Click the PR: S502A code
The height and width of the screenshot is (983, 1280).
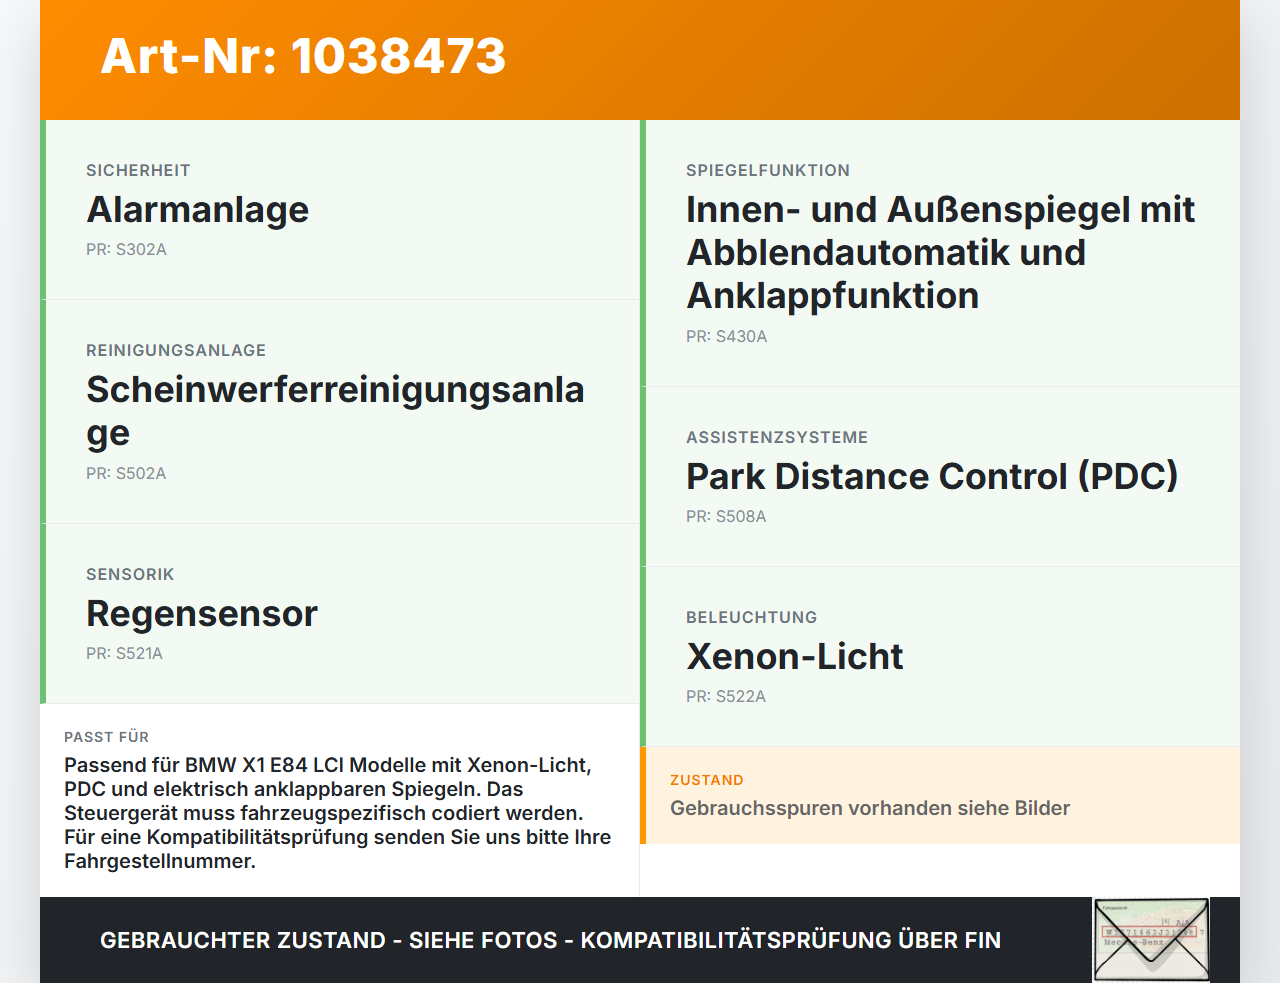(126, 474)
